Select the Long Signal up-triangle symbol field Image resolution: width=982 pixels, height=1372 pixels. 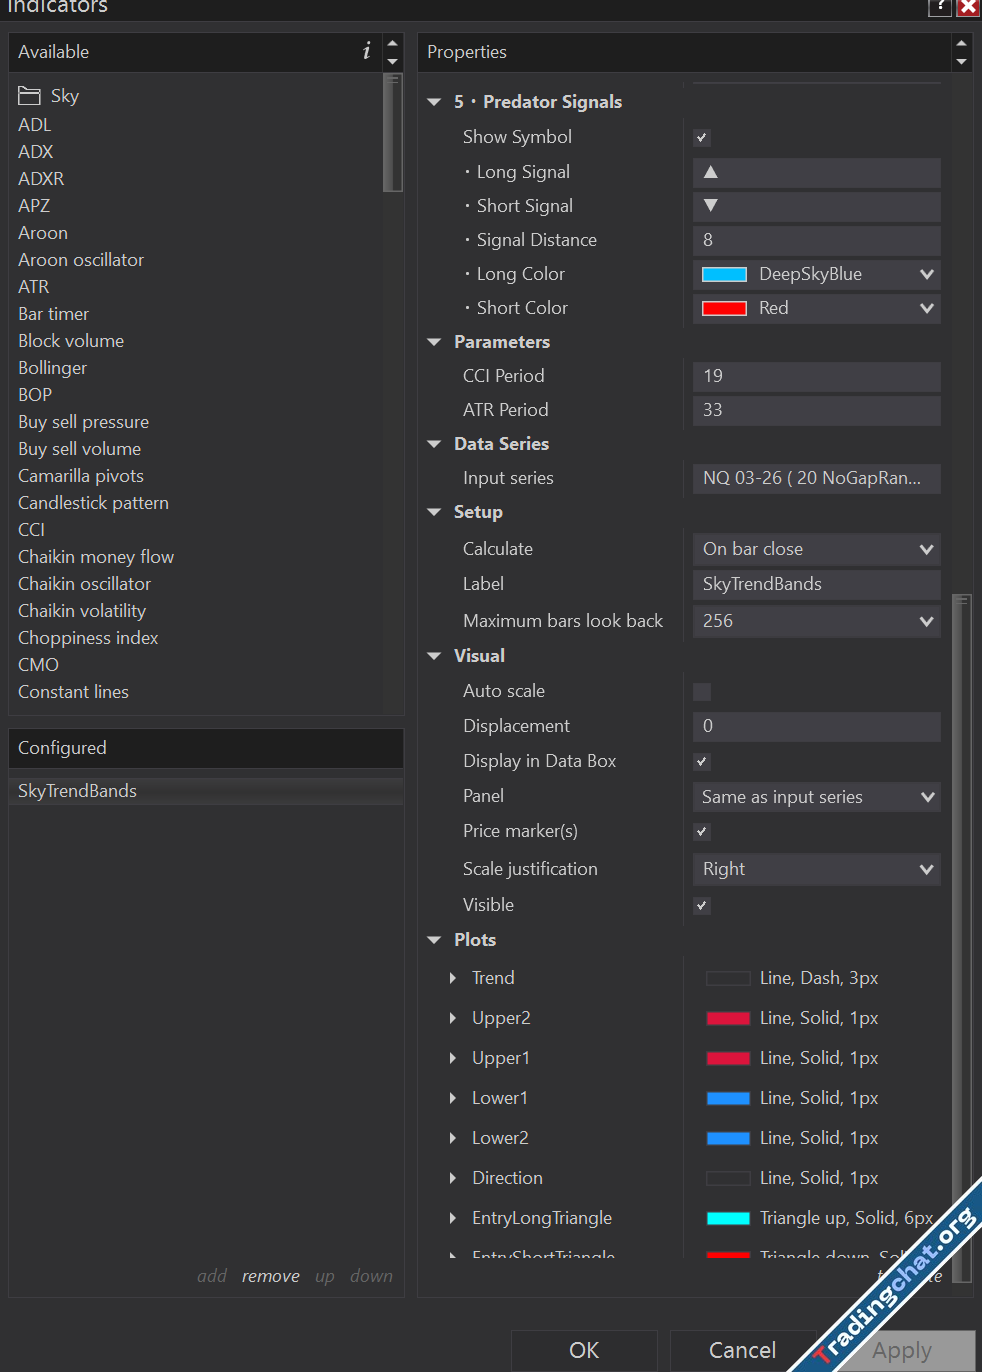816,172
